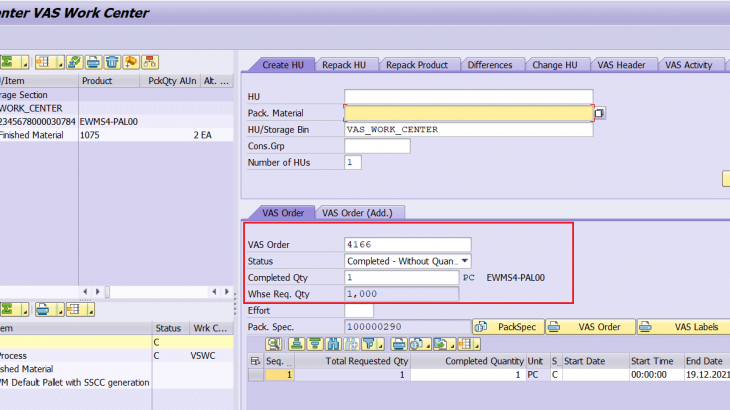Click the Seq. column header
Screen dimensions: 730x410
click(279, 361)
